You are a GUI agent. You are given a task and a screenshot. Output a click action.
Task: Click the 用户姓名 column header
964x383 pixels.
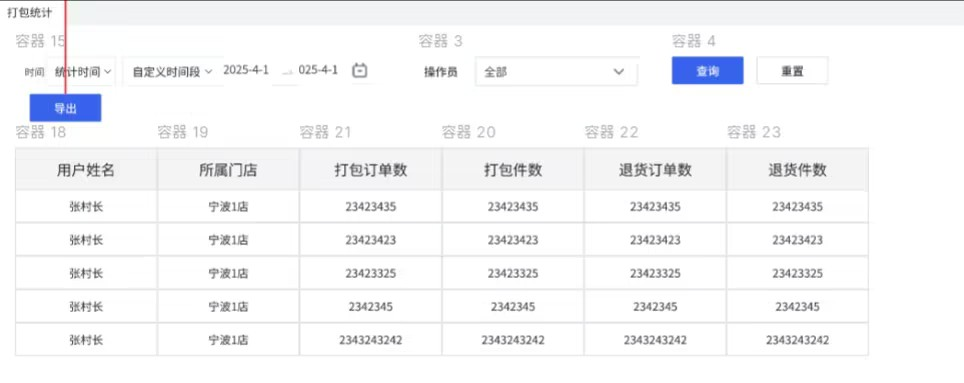click(86, 170)
